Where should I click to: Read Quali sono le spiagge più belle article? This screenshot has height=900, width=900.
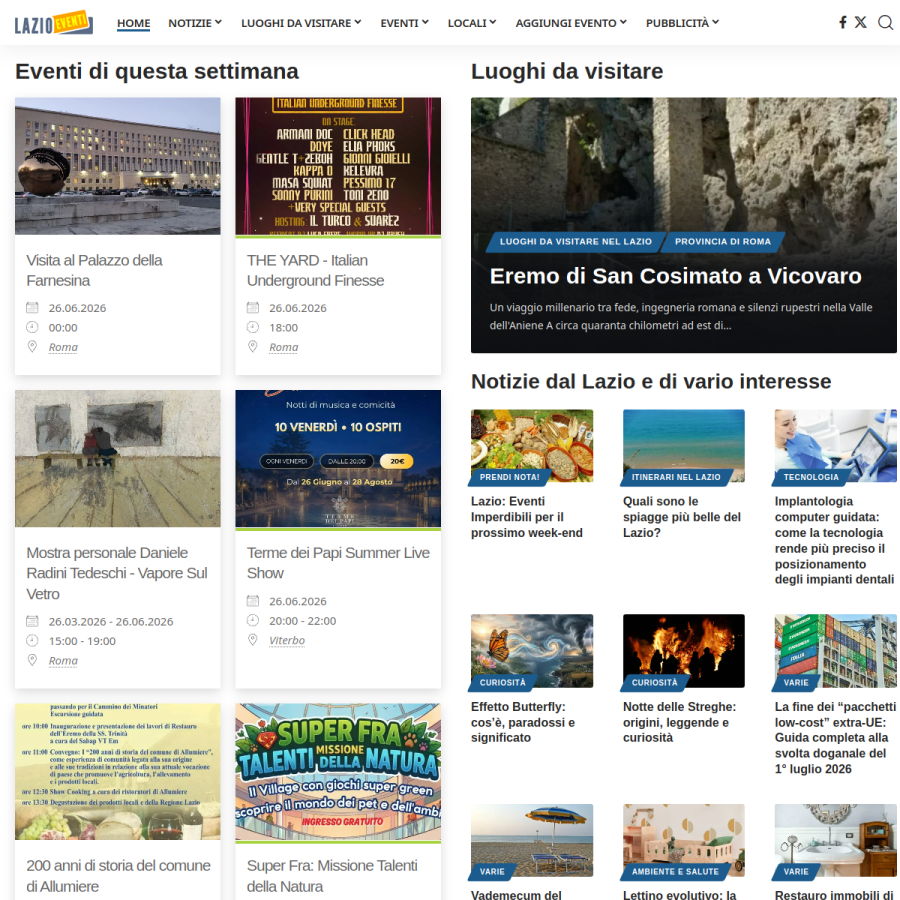pyautogui.click(x=682, y=517)
